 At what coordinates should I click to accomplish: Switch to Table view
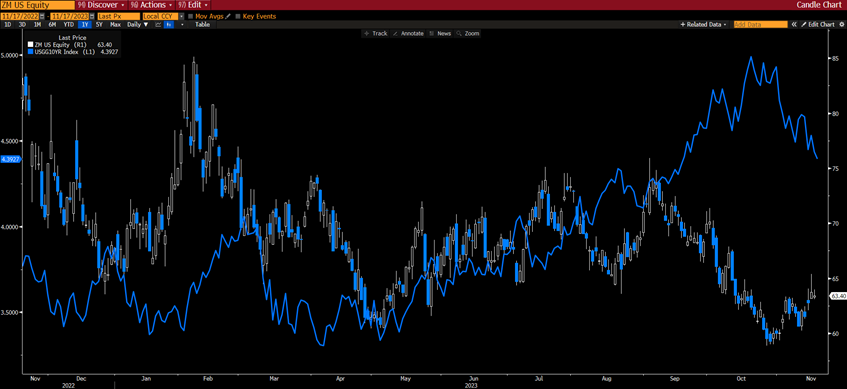[x=202, y=24]
